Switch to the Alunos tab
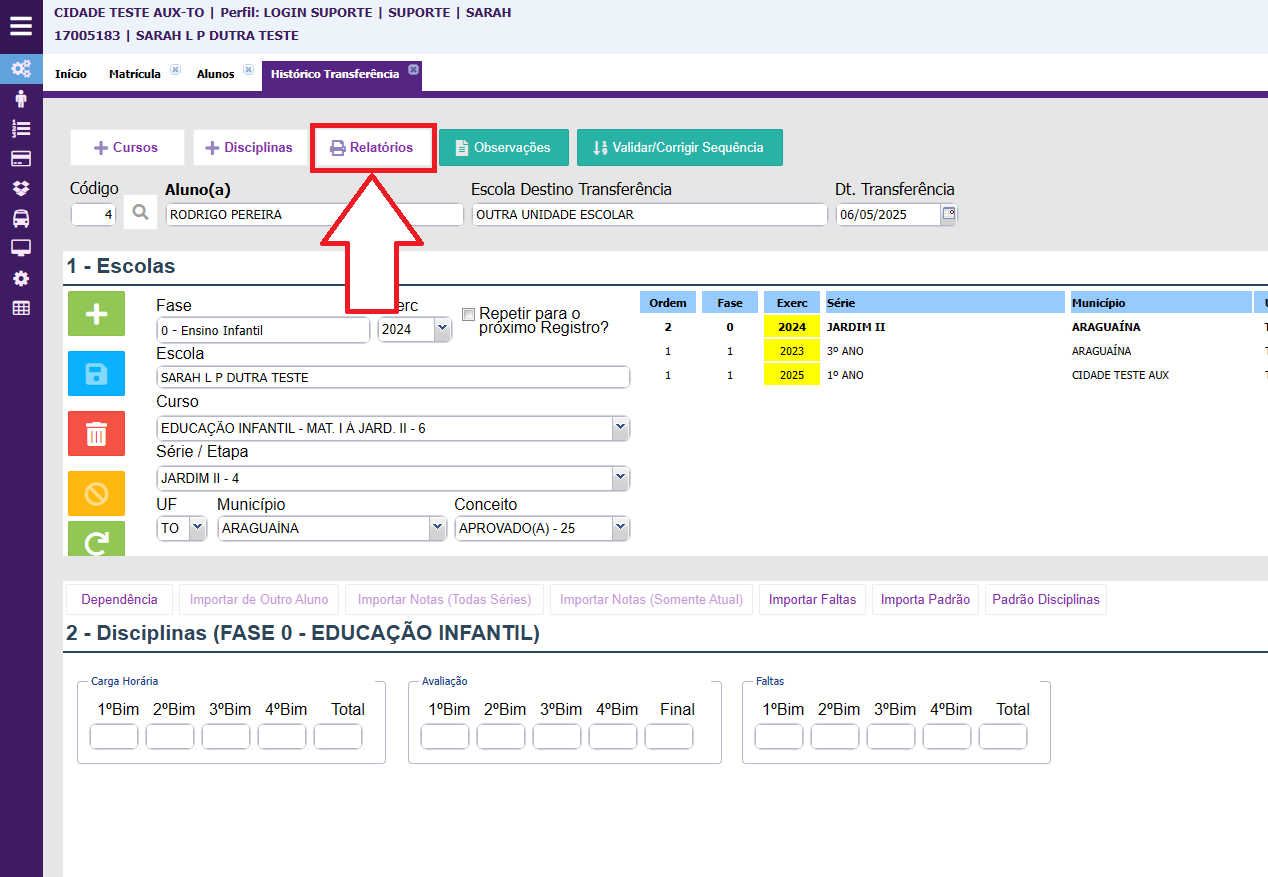 [x=215, y=74]
